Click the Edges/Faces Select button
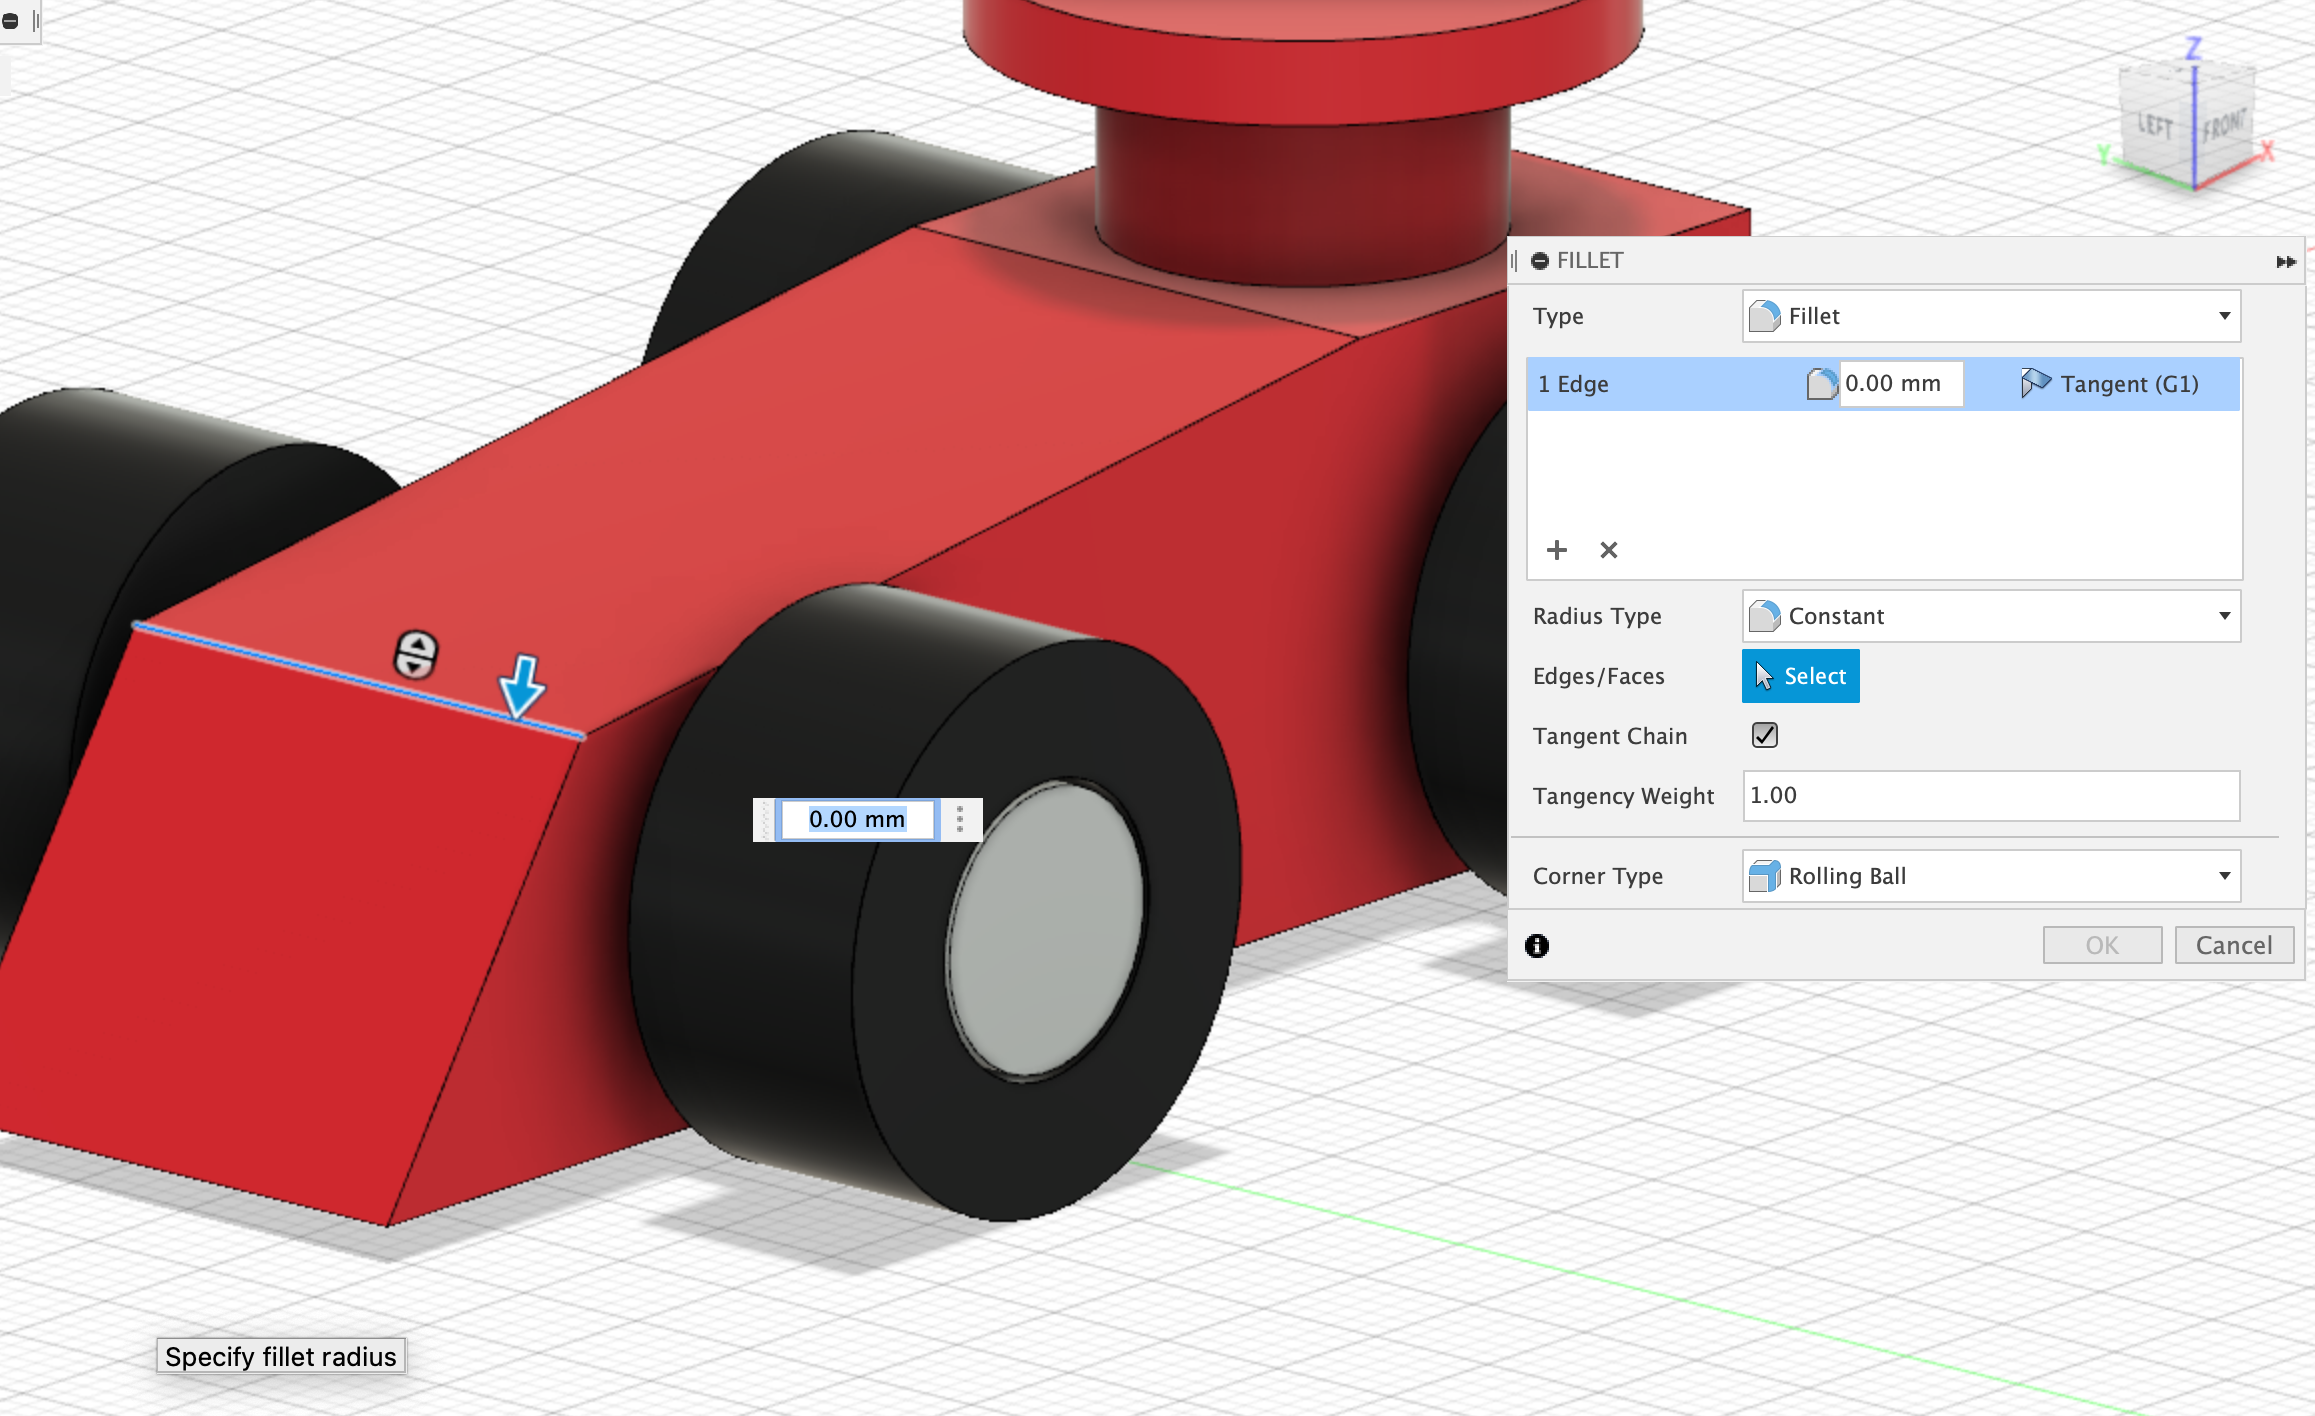 1800,676
